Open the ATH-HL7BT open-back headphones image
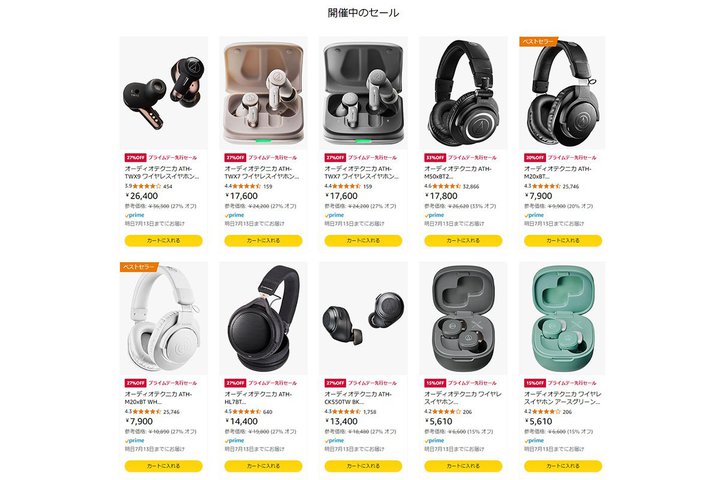The height and width of the screenshot is (480, 720). click(263, 318)
